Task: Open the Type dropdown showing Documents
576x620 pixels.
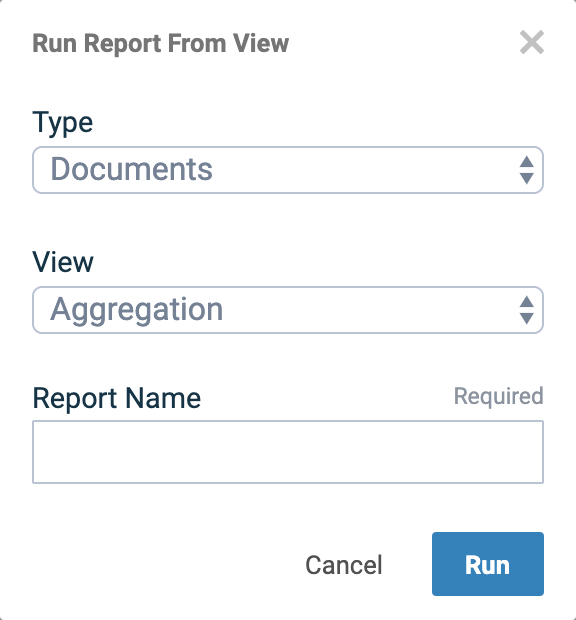Action: [x=288, y=170]
